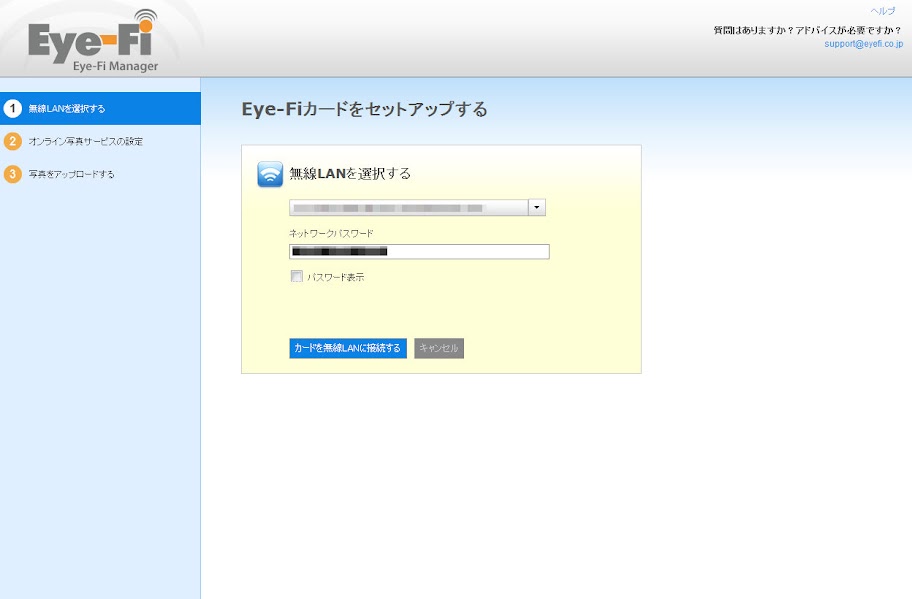This screenshot has height=599, width=912.
Task: Click the Eye-Fi logo
Action: [91, 40]
